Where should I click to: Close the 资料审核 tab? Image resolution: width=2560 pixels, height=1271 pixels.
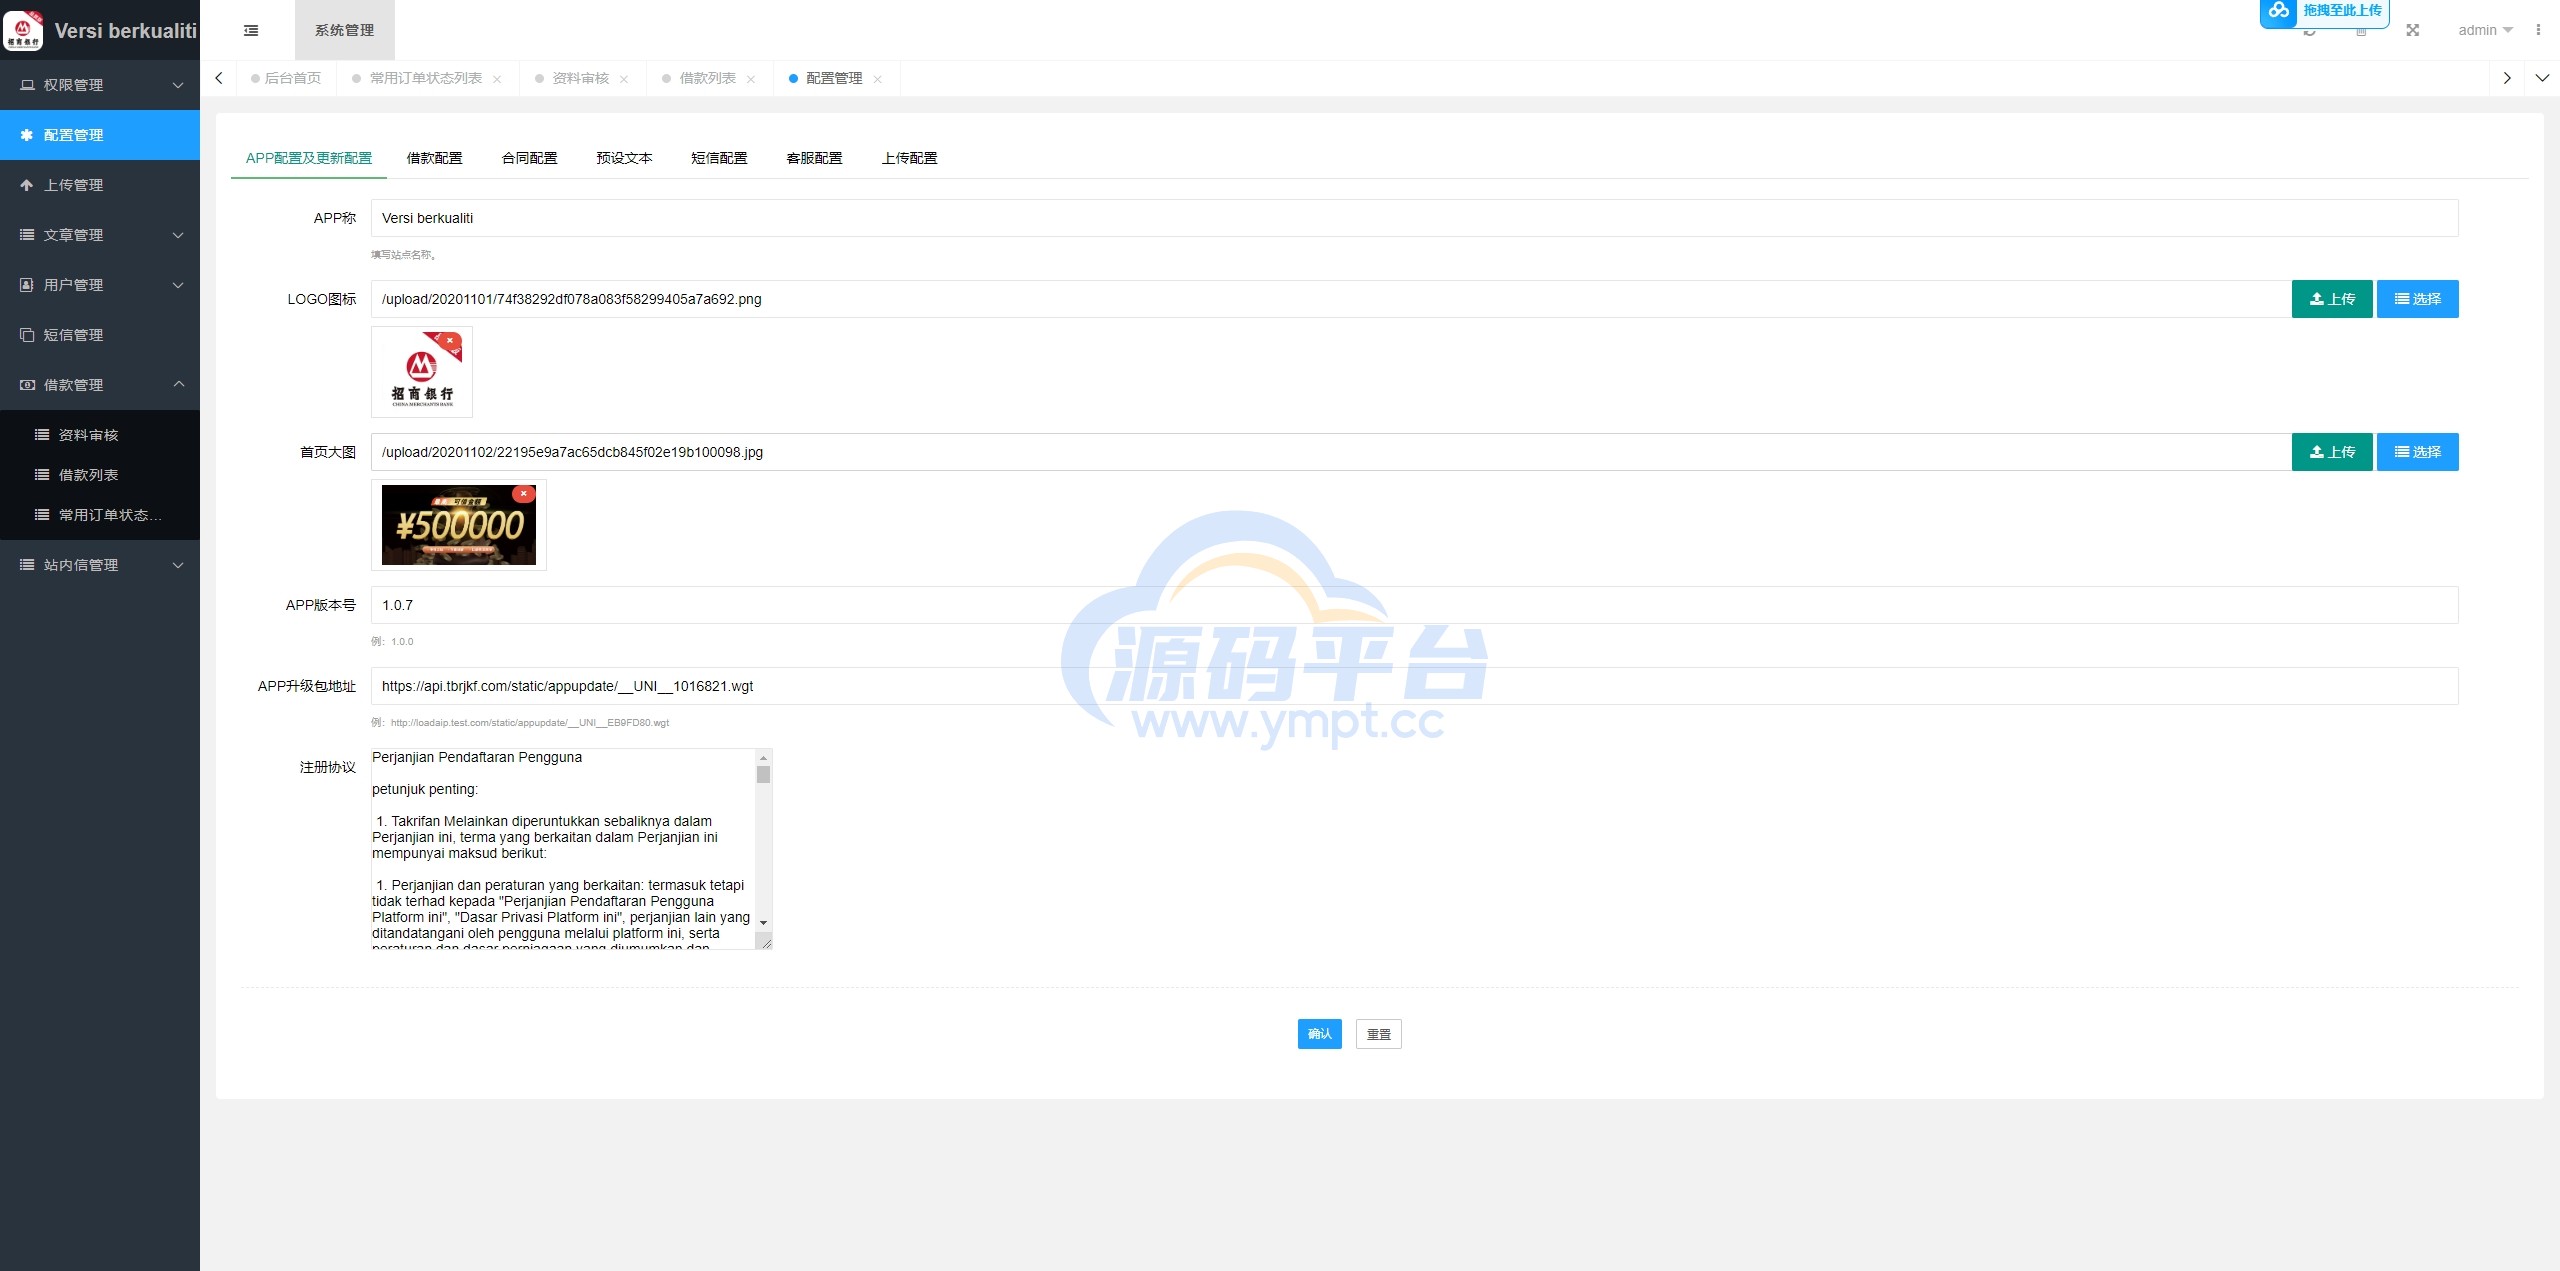point(624,79)
